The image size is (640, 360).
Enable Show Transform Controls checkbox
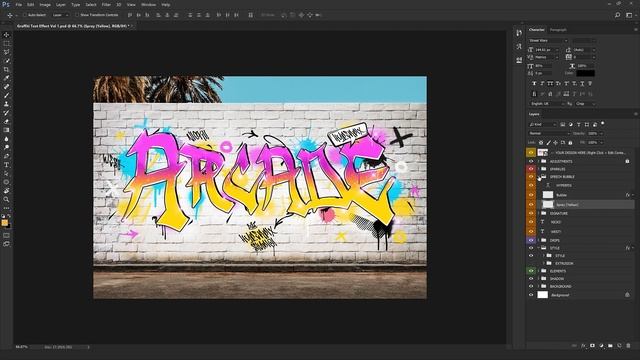click(77, 15)
